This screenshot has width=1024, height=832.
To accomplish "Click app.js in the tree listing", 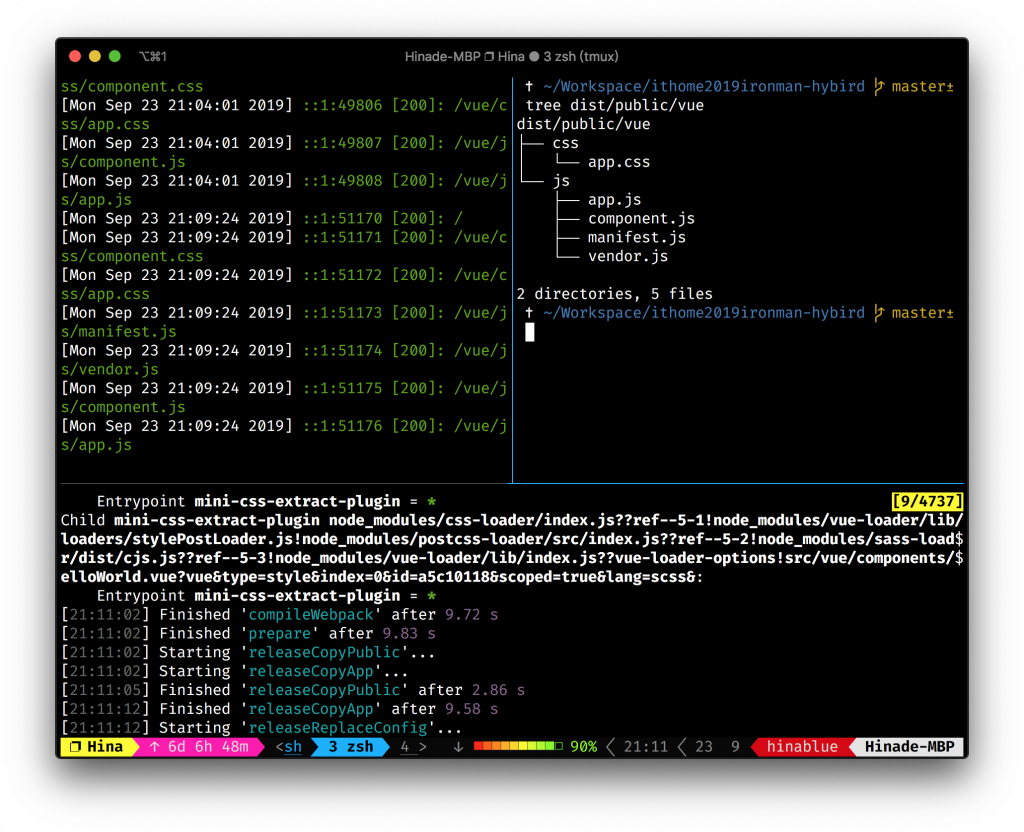I will pyautogui.click(x=615, y=200).
